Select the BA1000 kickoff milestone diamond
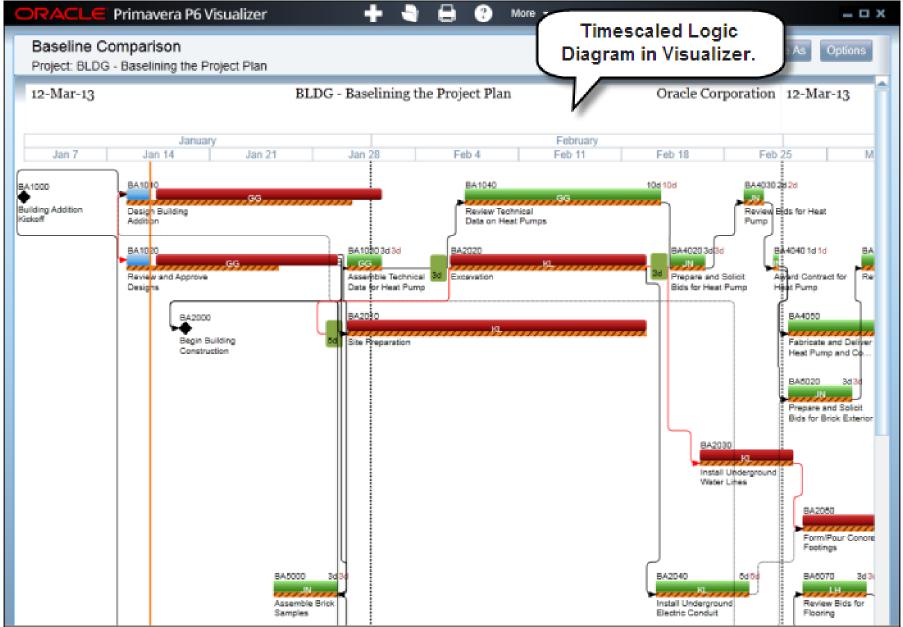The width and height of the screenshot is (903, 627). [24, 197]
